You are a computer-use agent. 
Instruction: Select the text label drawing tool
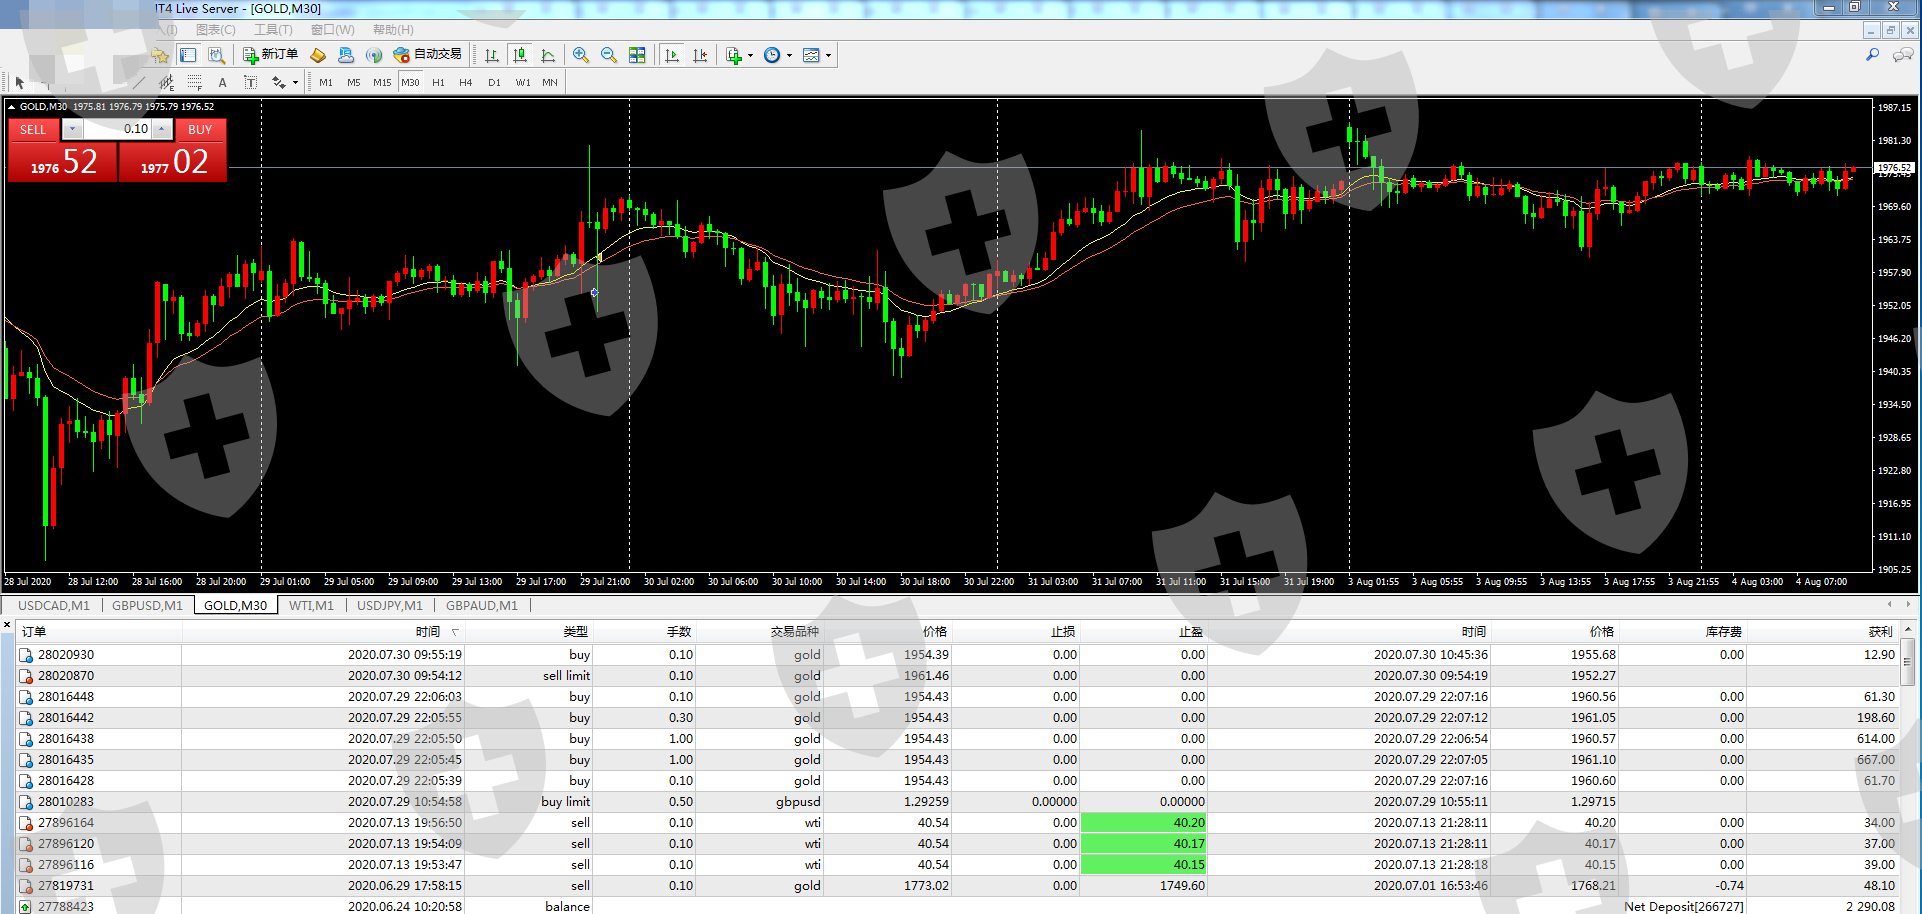click(x=222, y=83)
